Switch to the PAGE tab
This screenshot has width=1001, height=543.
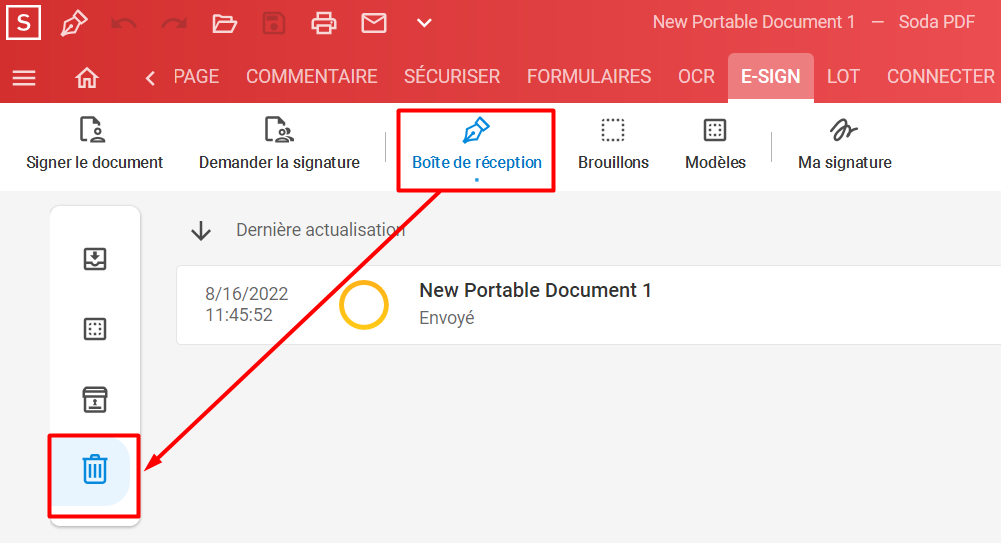pos(196,77)
